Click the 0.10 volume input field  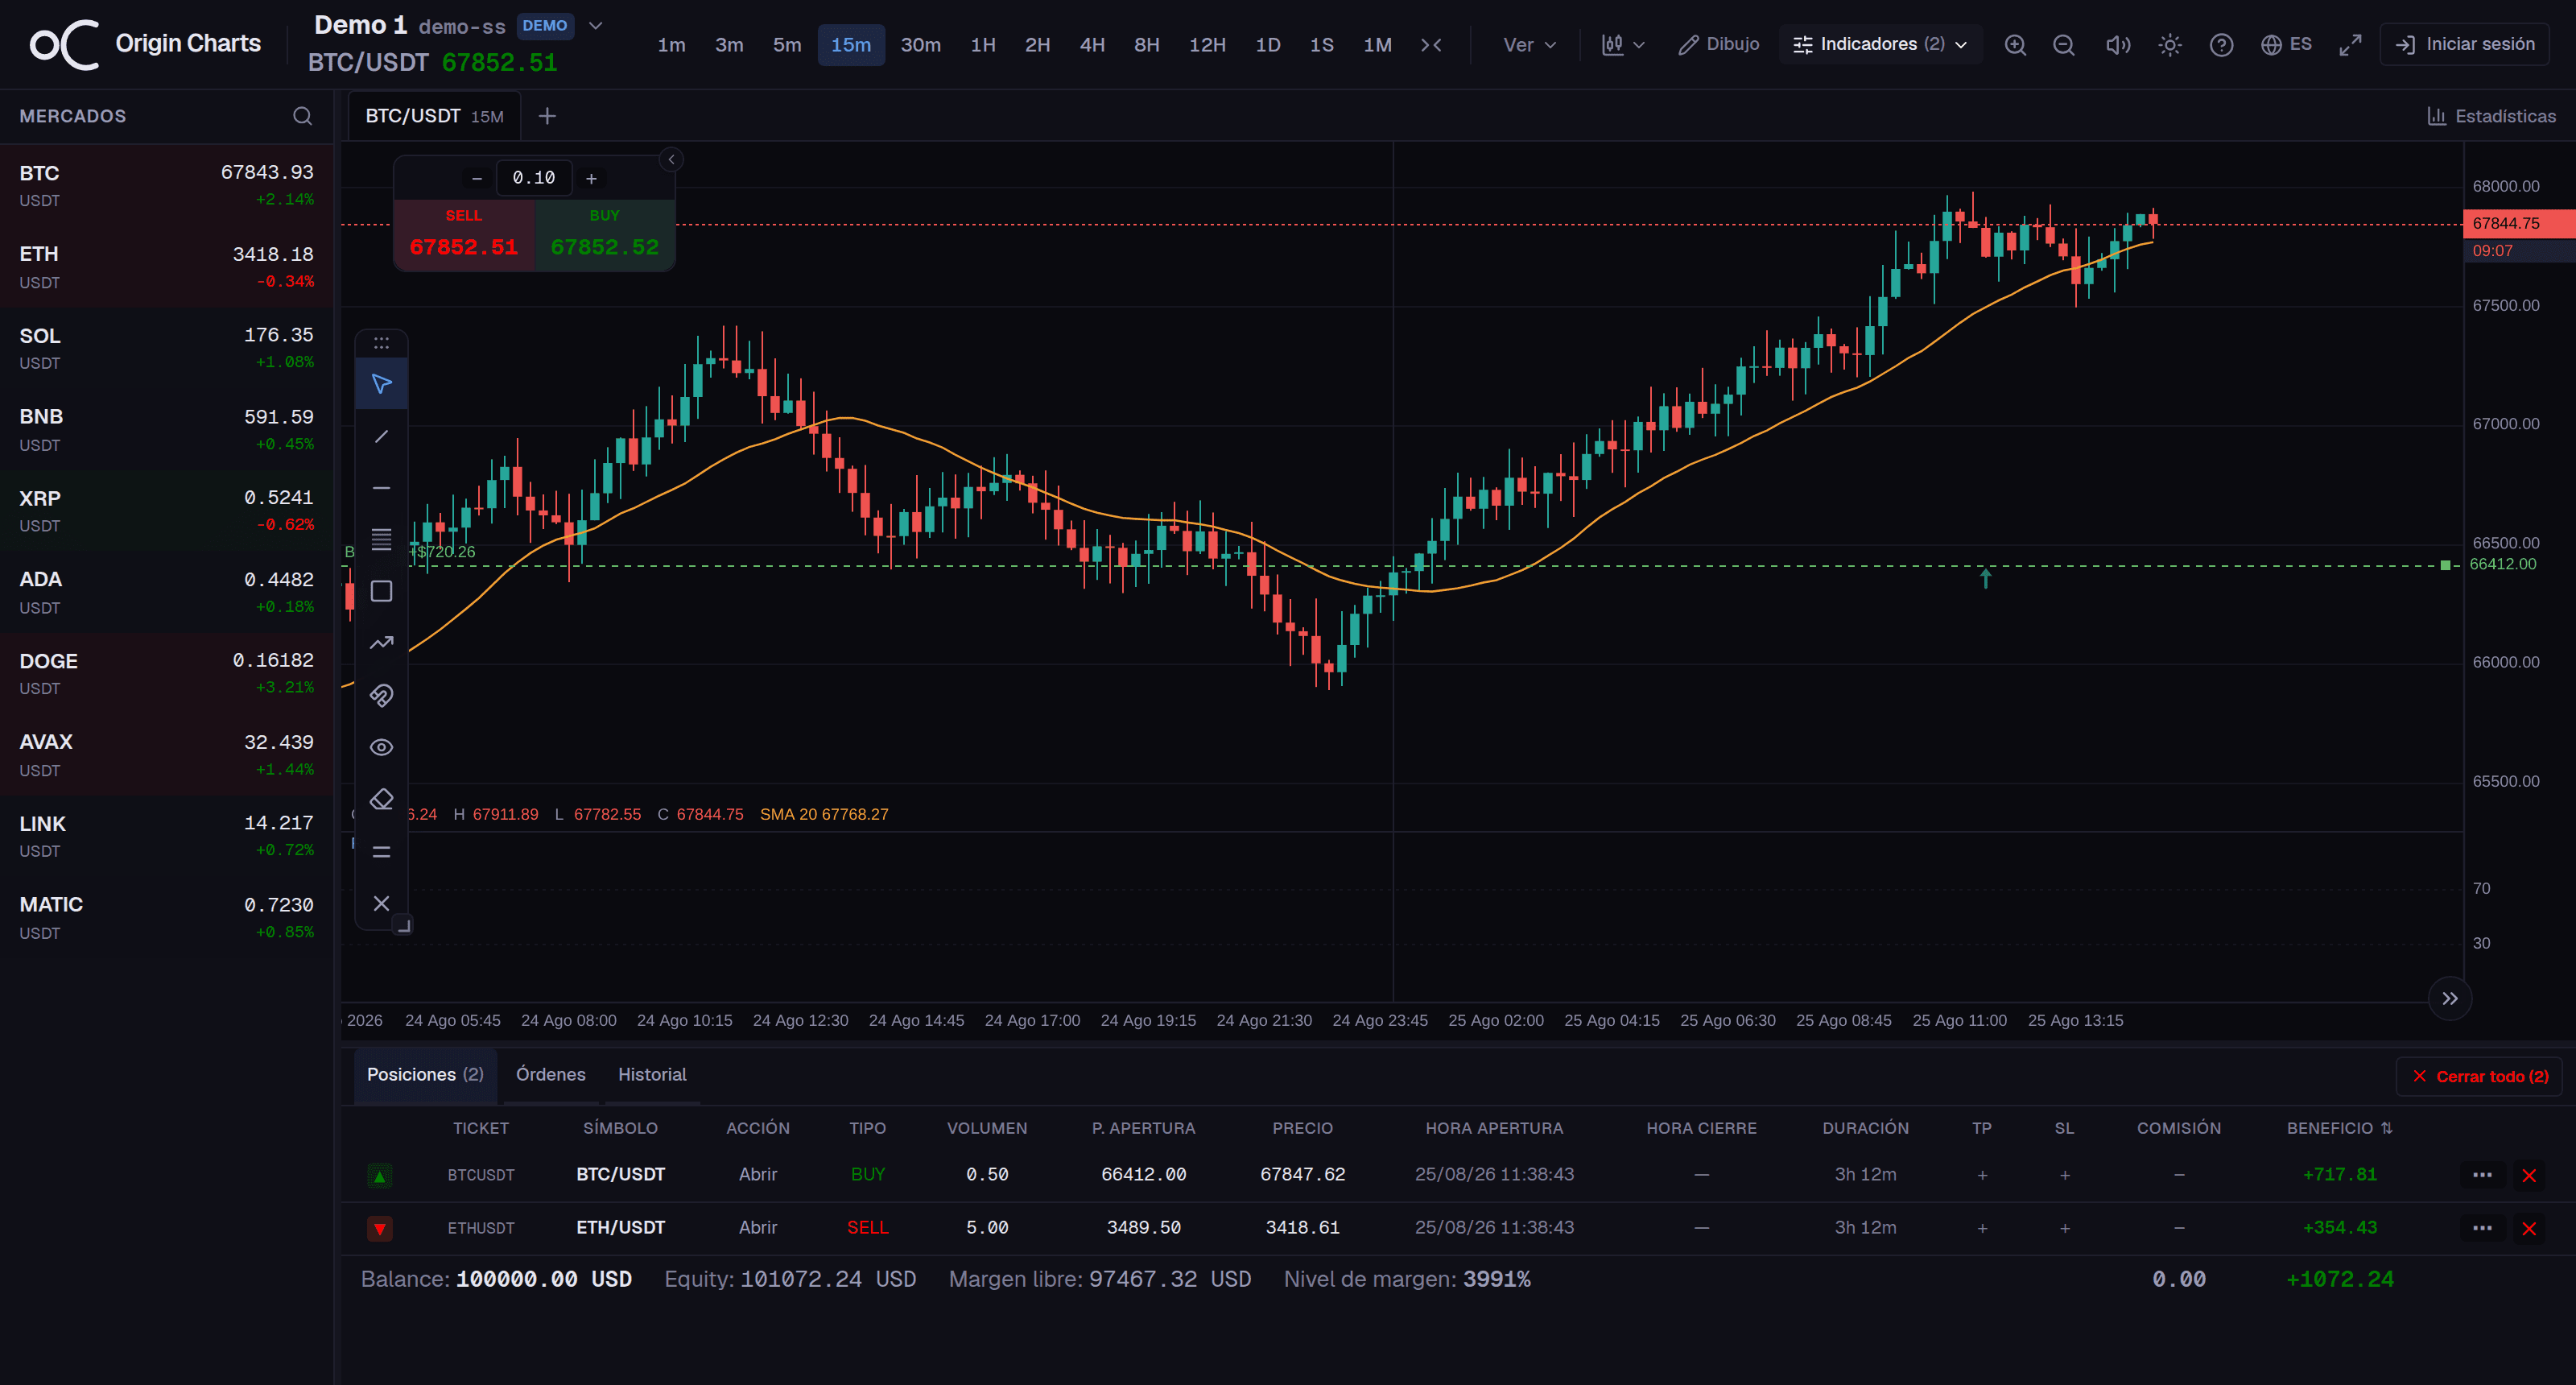pyautogui.click(x=534, y=178)
